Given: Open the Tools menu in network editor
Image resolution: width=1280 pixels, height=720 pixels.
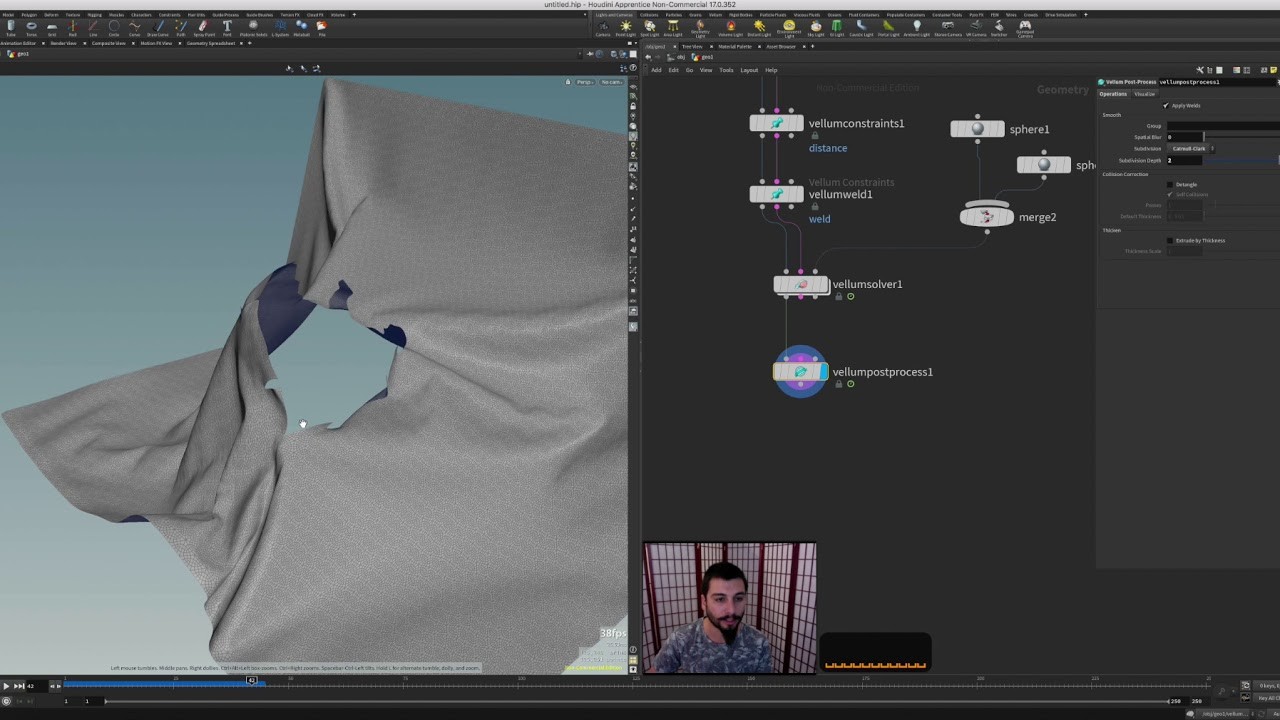Looking at the screenshot, I should coord(727,70).
